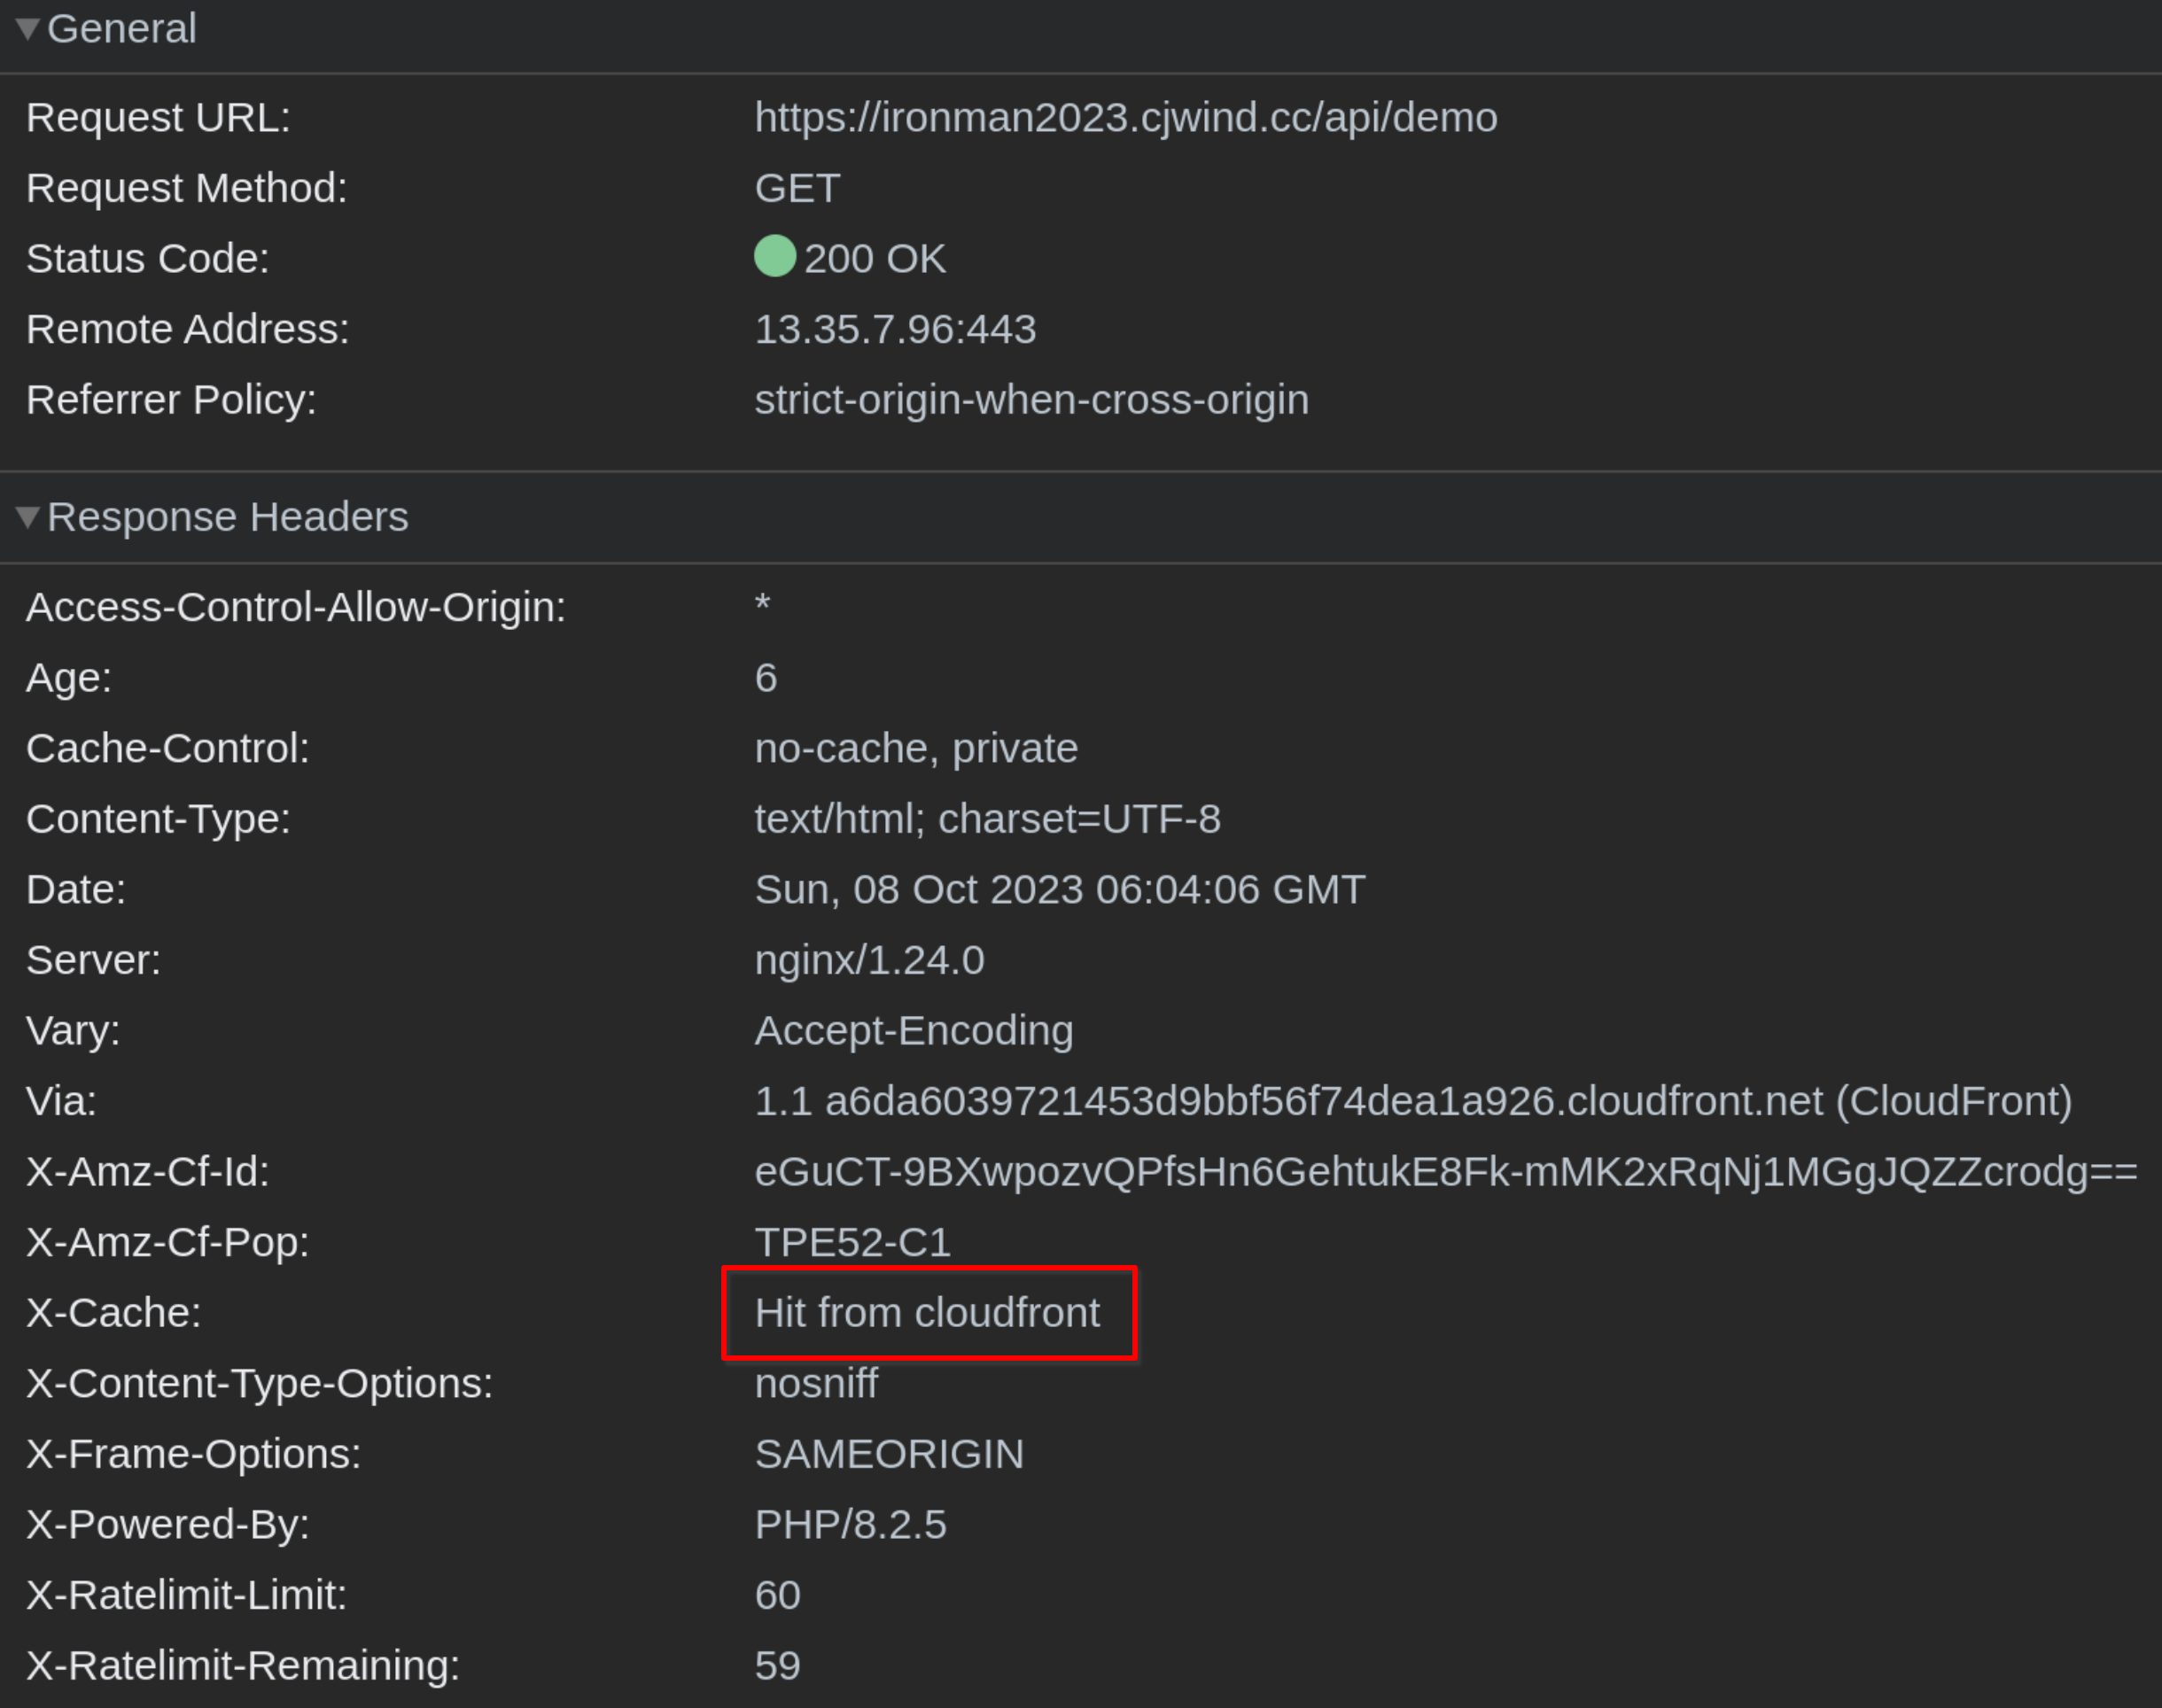The image size is (2162, 1708).
Task: Click the strict-origin-when-cross-origin referrer policy value
Action: 1031,400
